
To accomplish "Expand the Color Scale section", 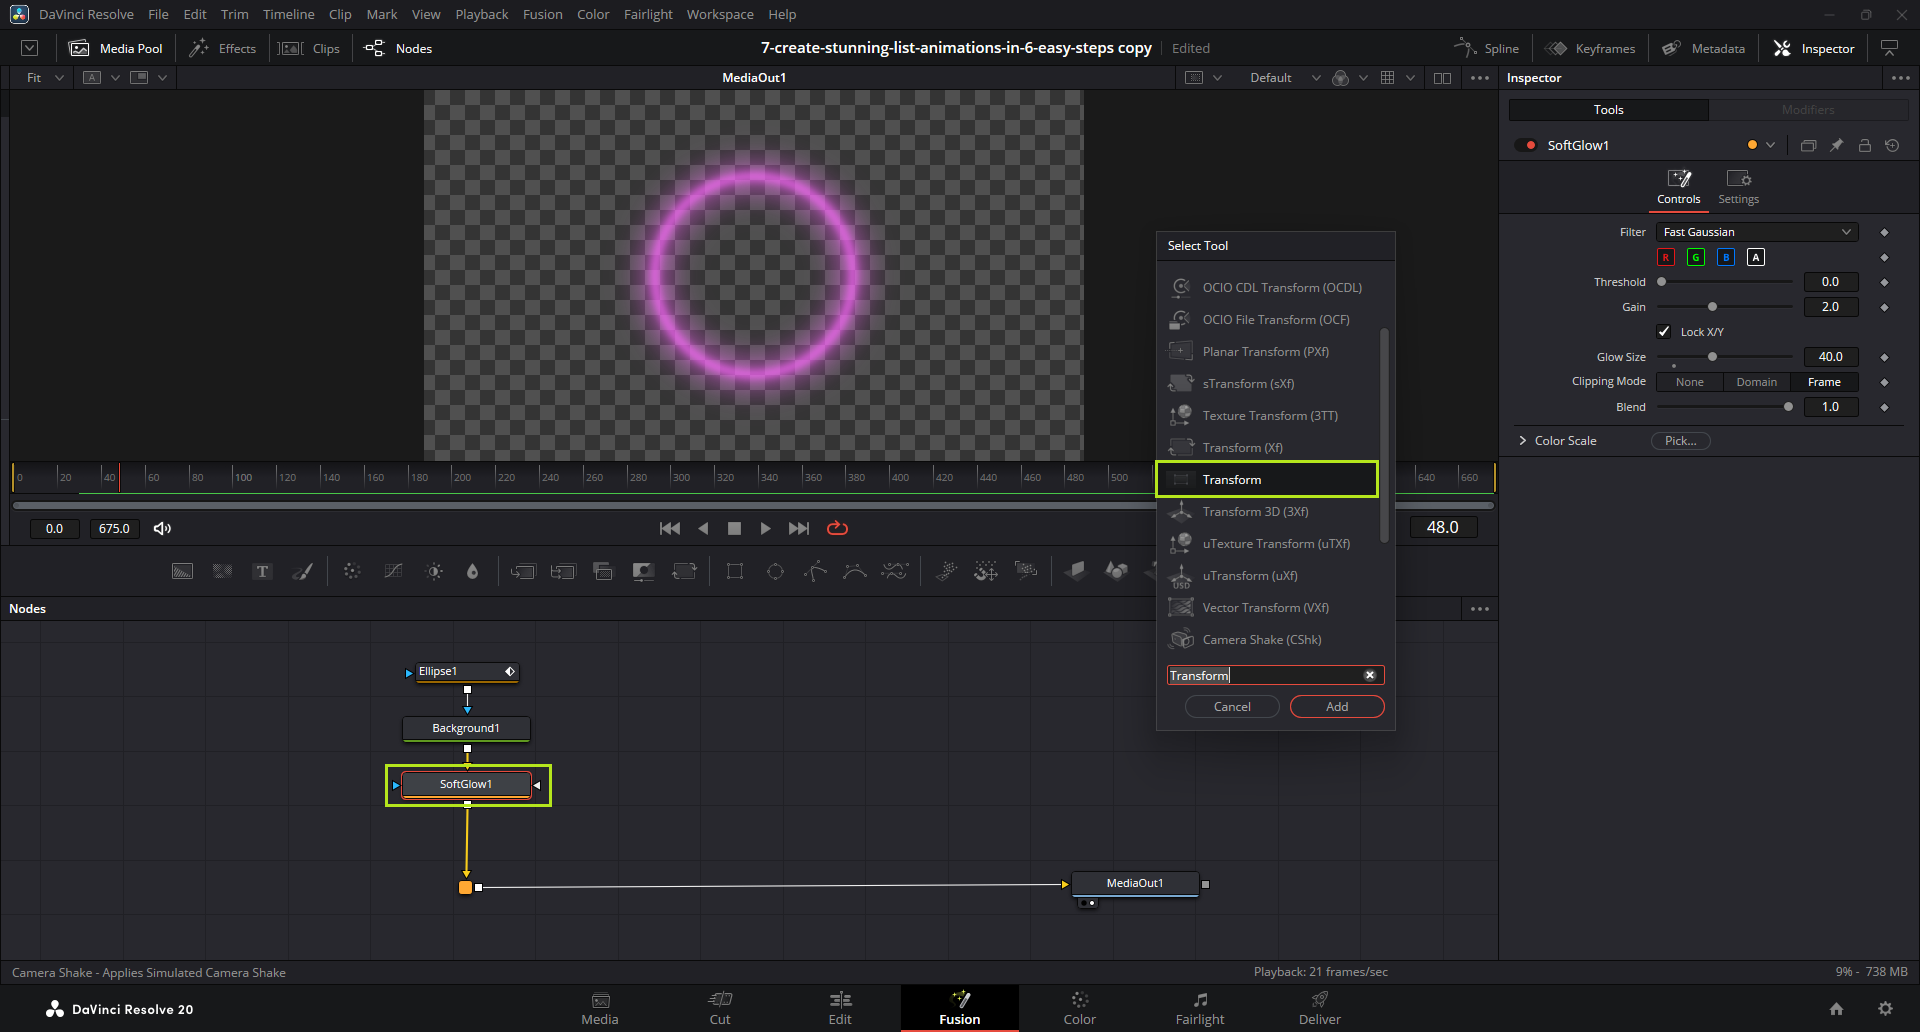I will [1523, 441].
